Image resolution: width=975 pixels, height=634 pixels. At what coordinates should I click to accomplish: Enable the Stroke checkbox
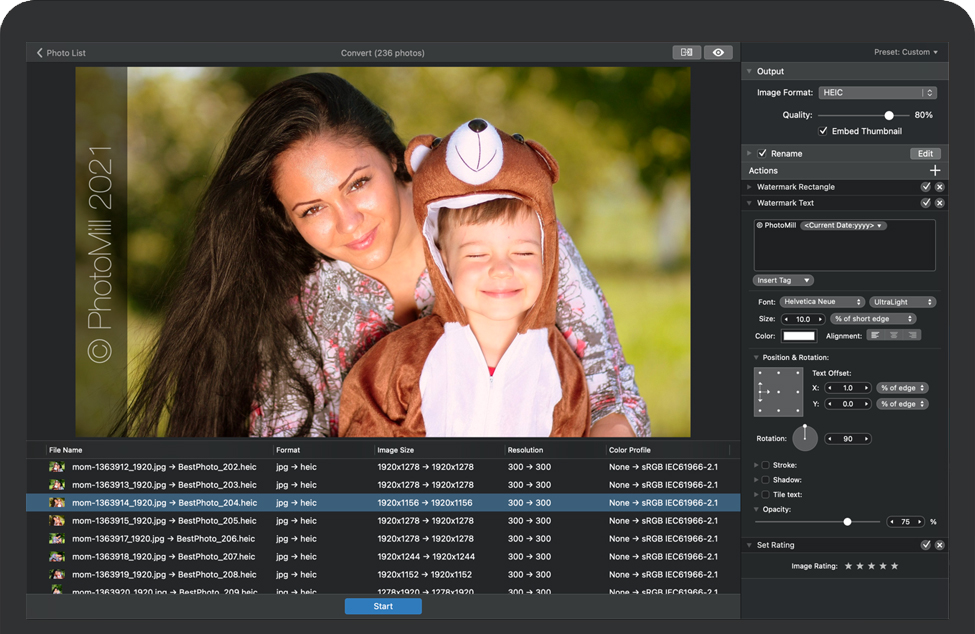pyautogui.click(x=766, y=465)
